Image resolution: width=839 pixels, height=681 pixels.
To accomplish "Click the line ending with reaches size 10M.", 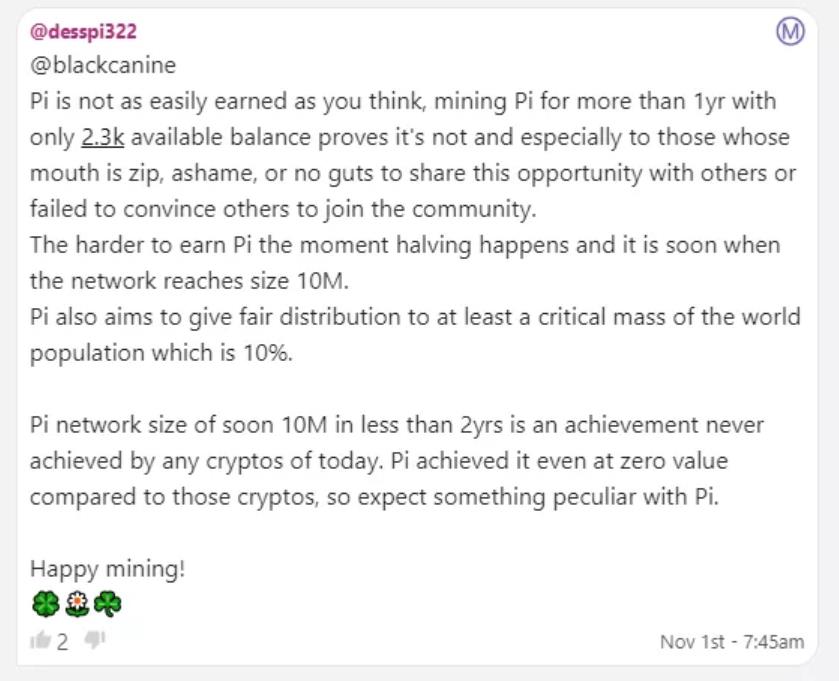I will coord(189,281).
